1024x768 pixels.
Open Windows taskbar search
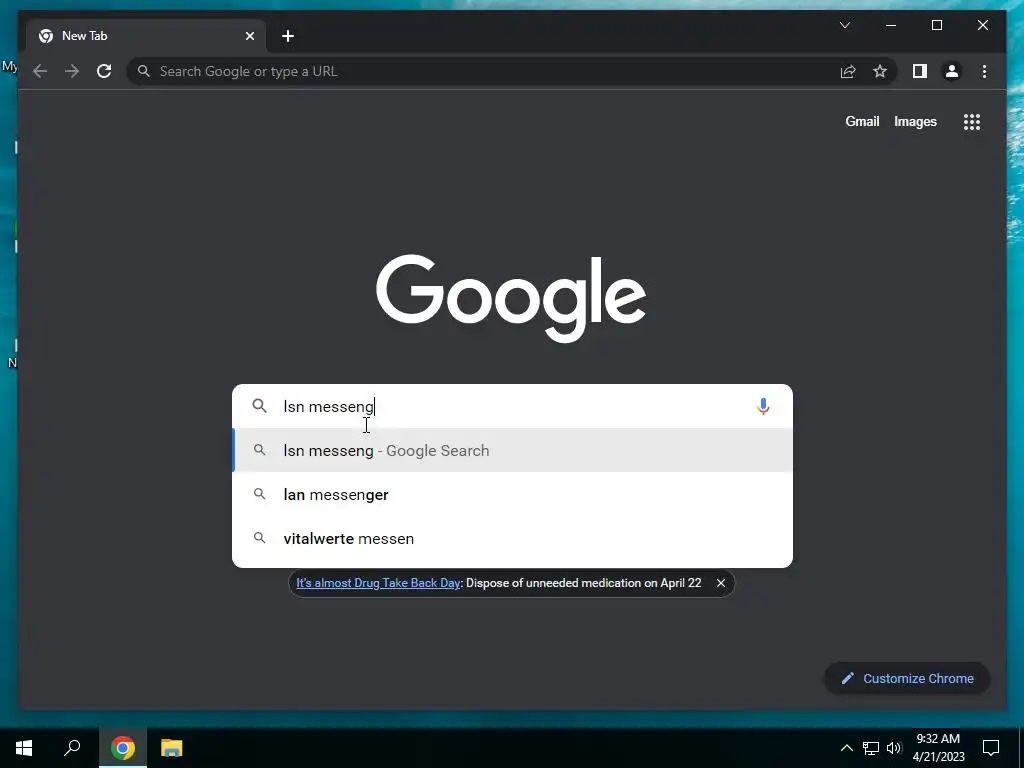72,748
